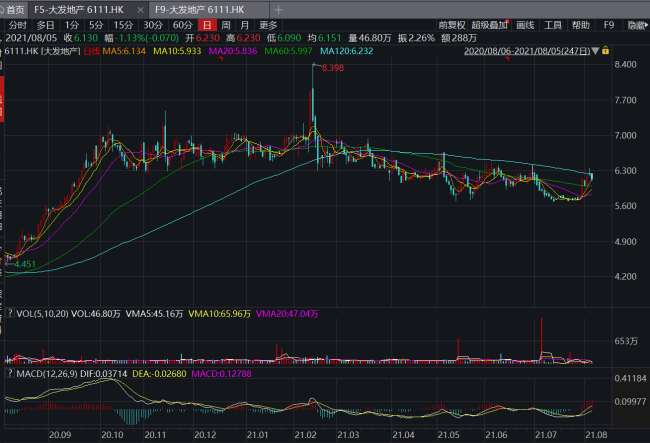Click the 4.451 low price marker

[25, 264]
